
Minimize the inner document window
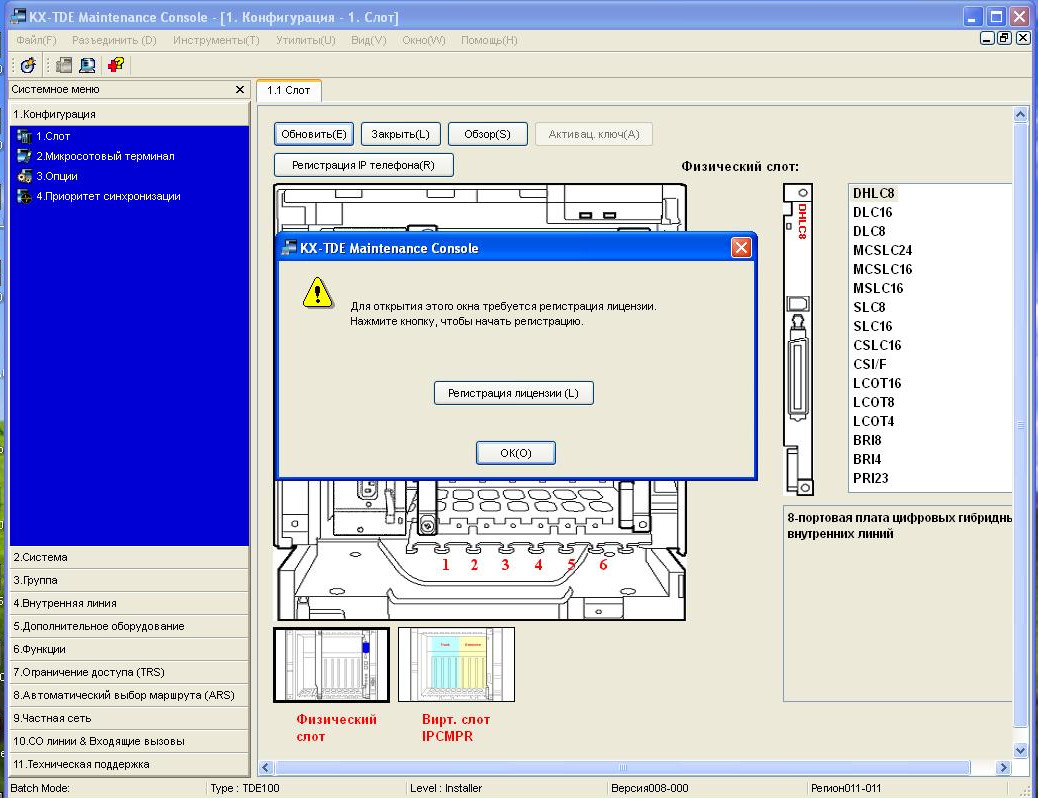[x=986, y=38]
